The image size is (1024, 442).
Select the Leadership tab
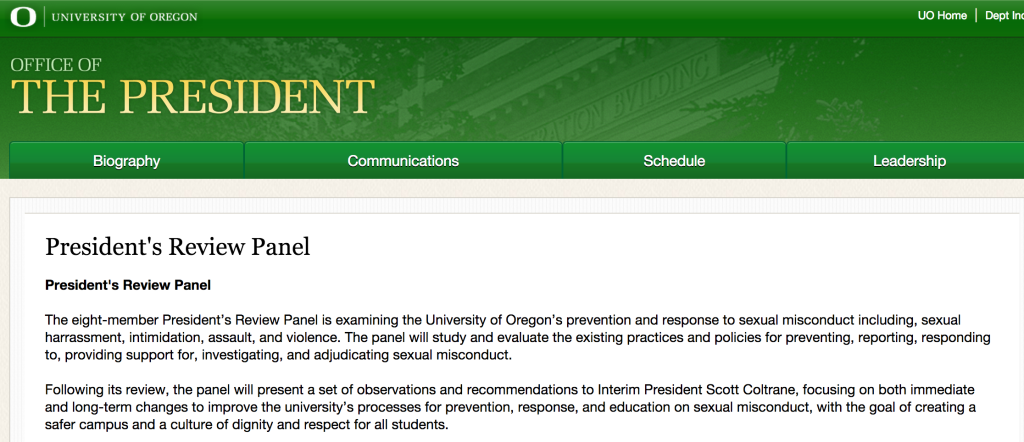(909, 161)
